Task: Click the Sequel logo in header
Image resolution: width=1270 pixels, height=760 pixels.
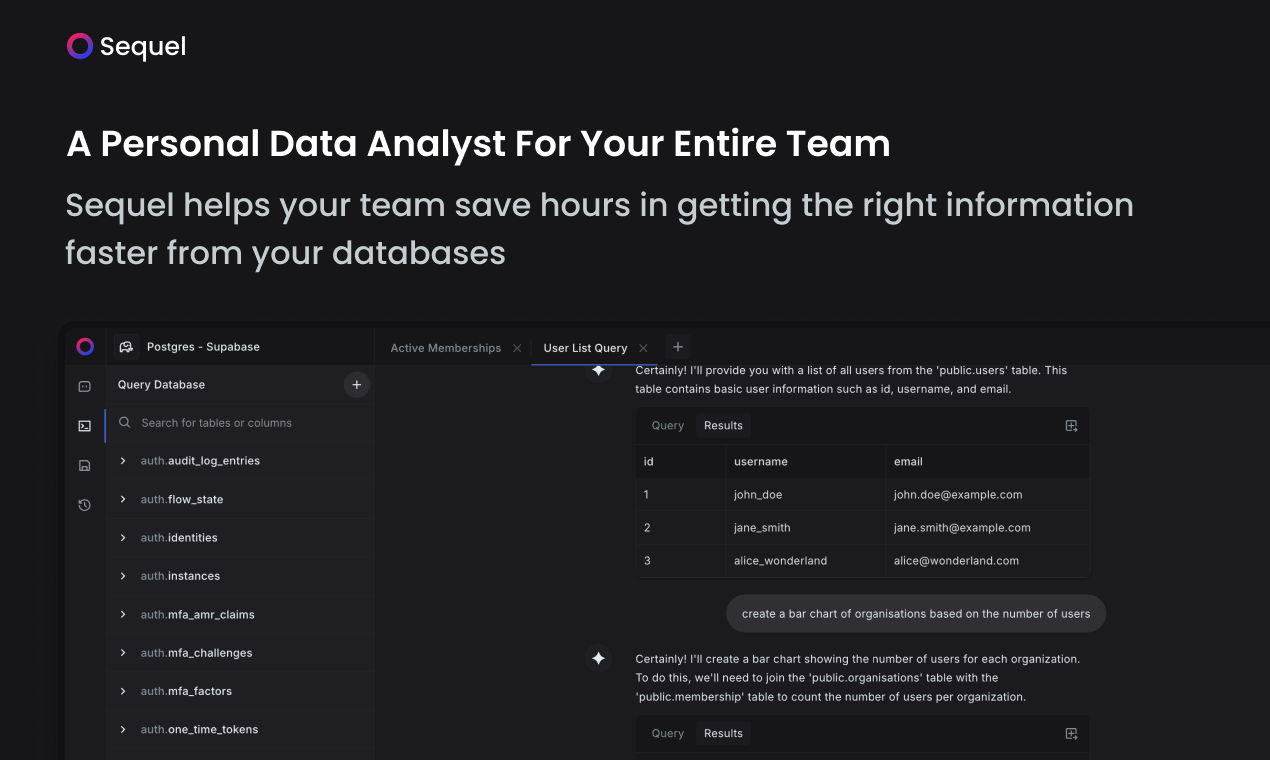Action: 126,46
